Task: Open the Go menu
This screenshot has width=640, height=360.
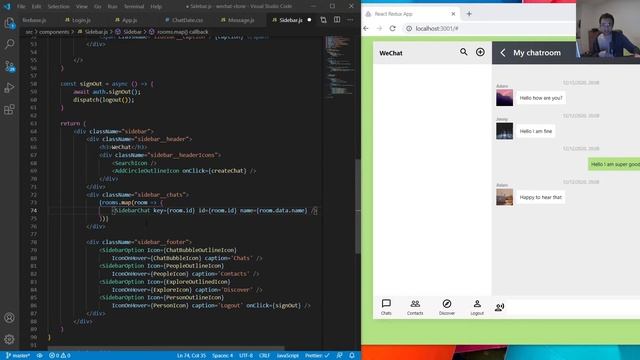Action: click(98, 7)
